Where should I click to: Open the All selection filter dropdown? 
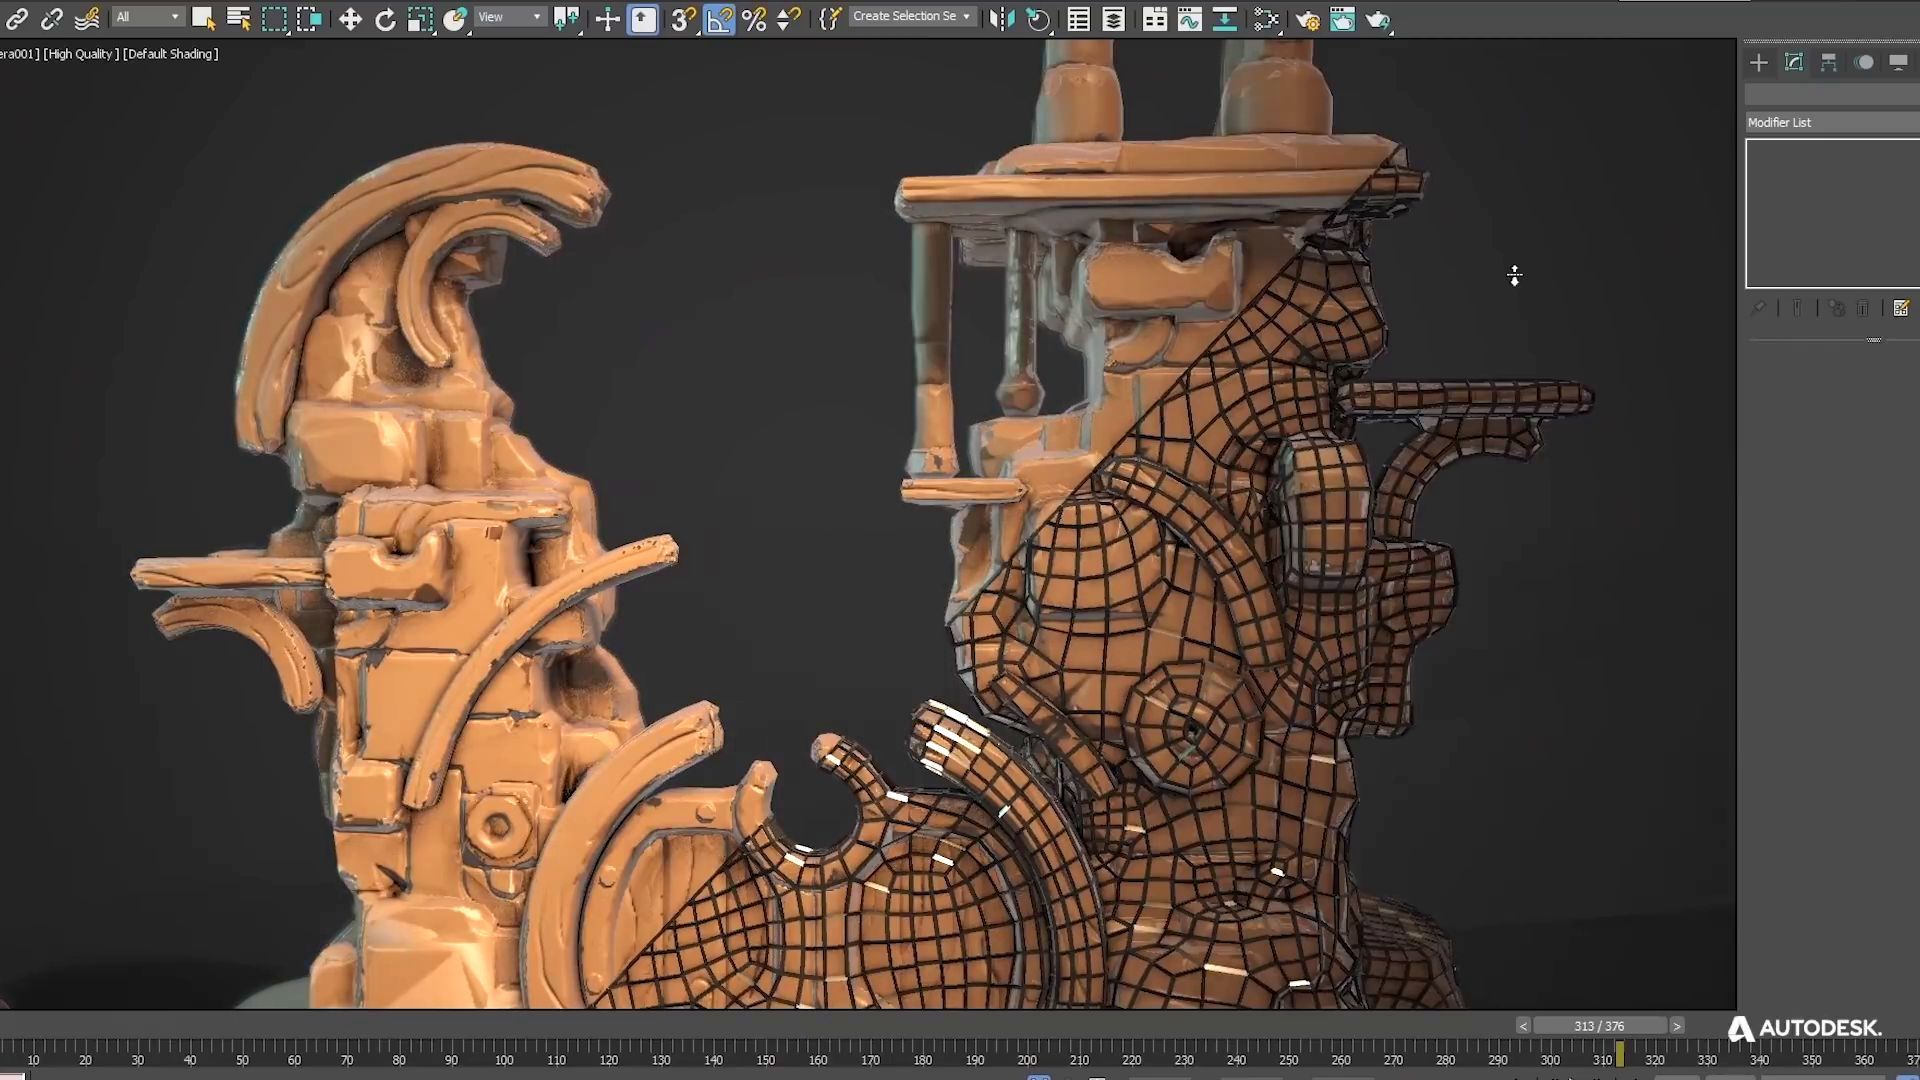click(147, 17)
